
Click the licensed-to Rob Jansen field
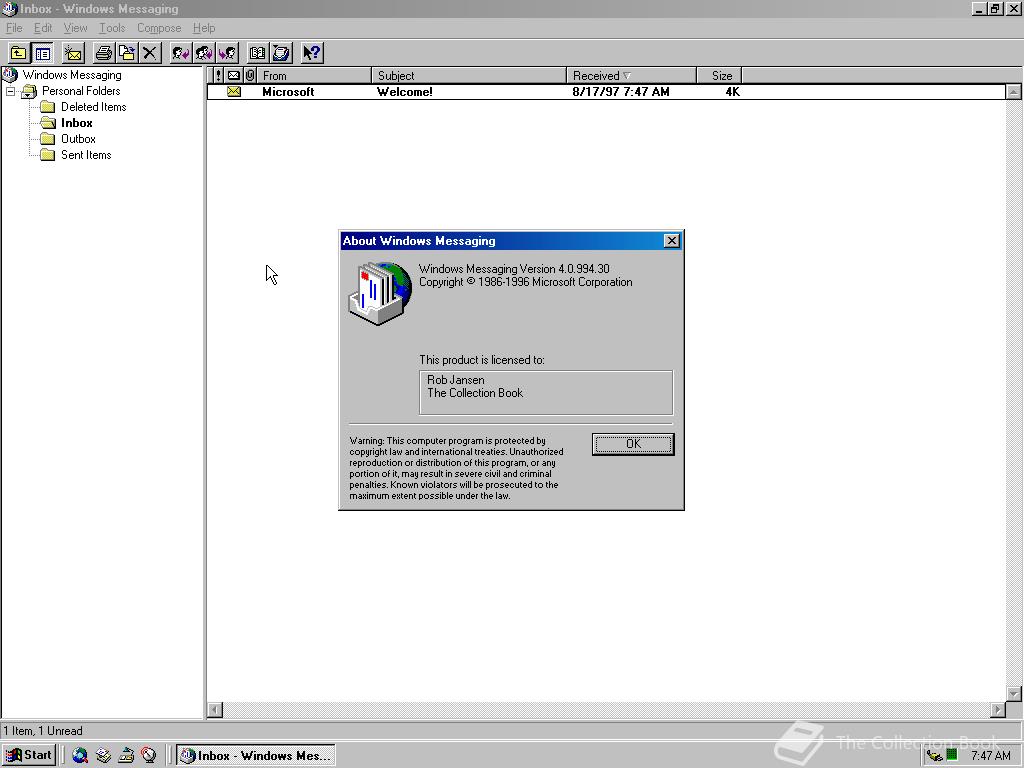[546, 392]
